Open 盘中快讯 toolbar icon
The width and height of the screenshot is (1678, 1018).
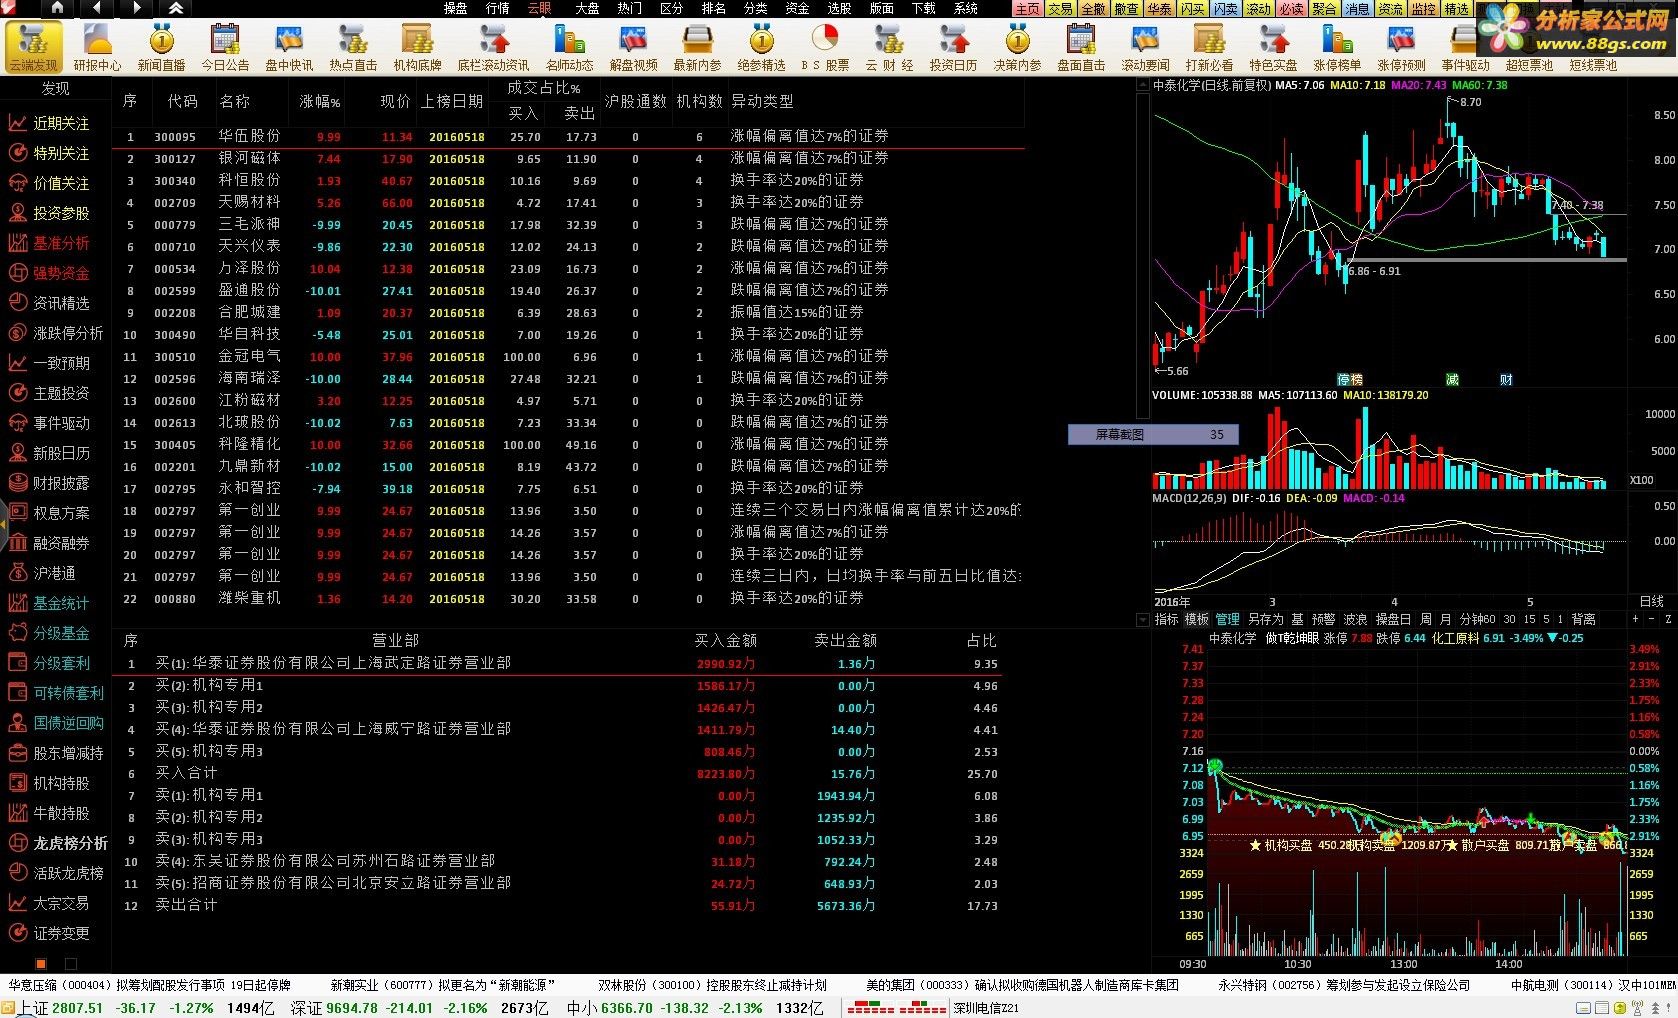pyautogui.click(x=289, y=47)
